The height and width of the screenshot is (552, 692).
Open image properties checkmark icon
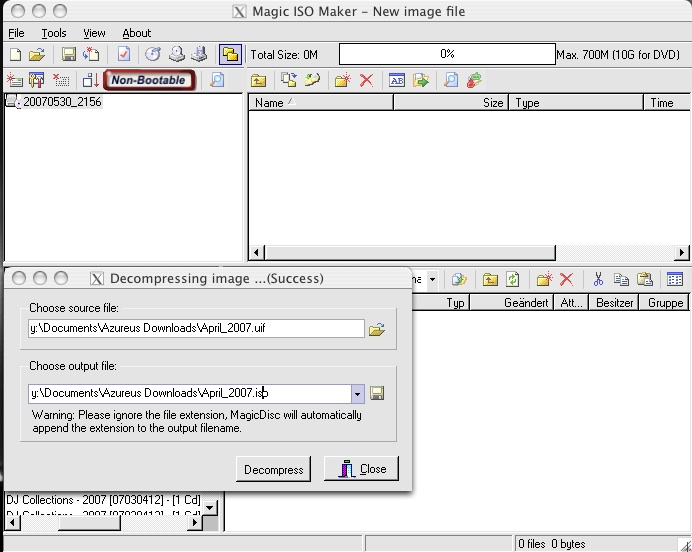point(124,54)
